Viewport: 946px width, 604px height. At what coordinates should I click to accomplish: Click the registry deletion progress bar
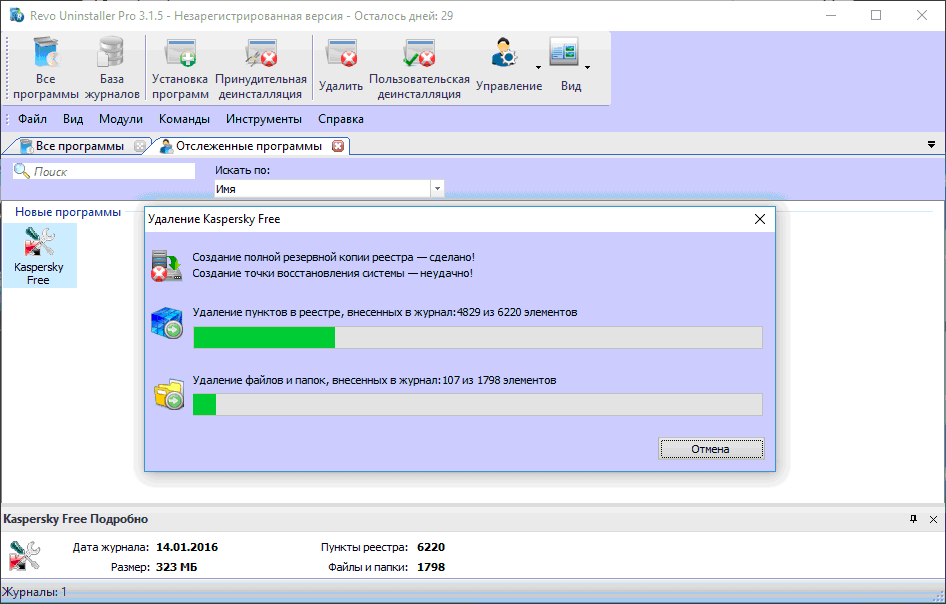(x=478, y=338)
